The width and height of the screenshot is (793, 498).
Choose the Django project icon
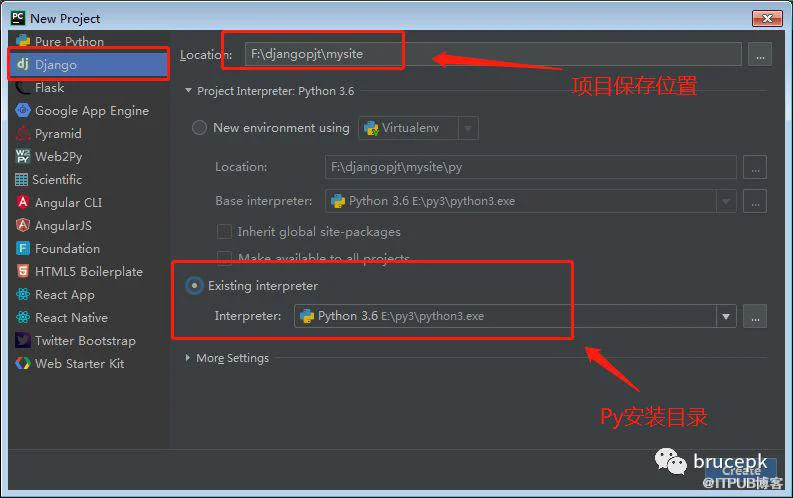tap(23, 64)
